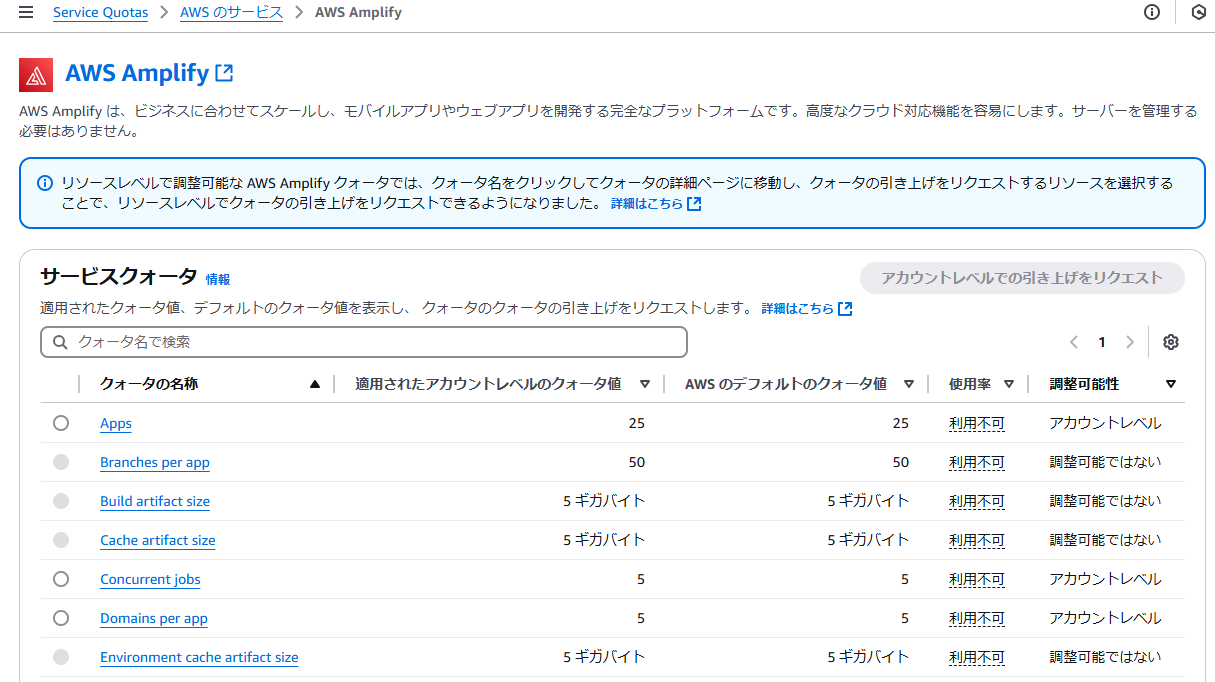
Task: Sort by AWS のデフォルトのクォータ値 column
Action: click(909, 384)
